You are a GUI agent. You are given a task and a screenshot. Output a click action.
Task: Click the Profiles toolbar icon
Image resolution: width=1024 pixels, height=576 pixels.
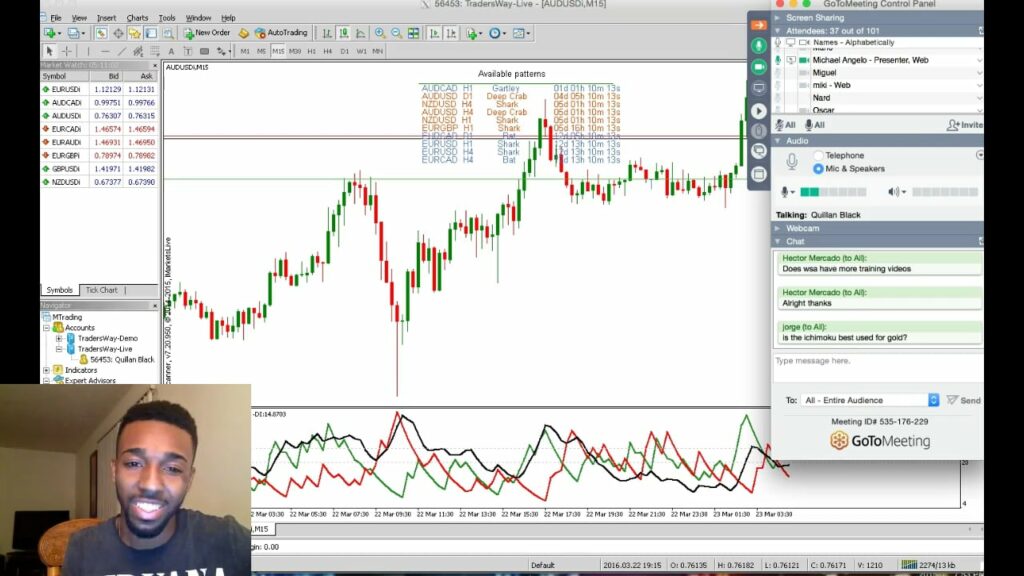(74, 33)
